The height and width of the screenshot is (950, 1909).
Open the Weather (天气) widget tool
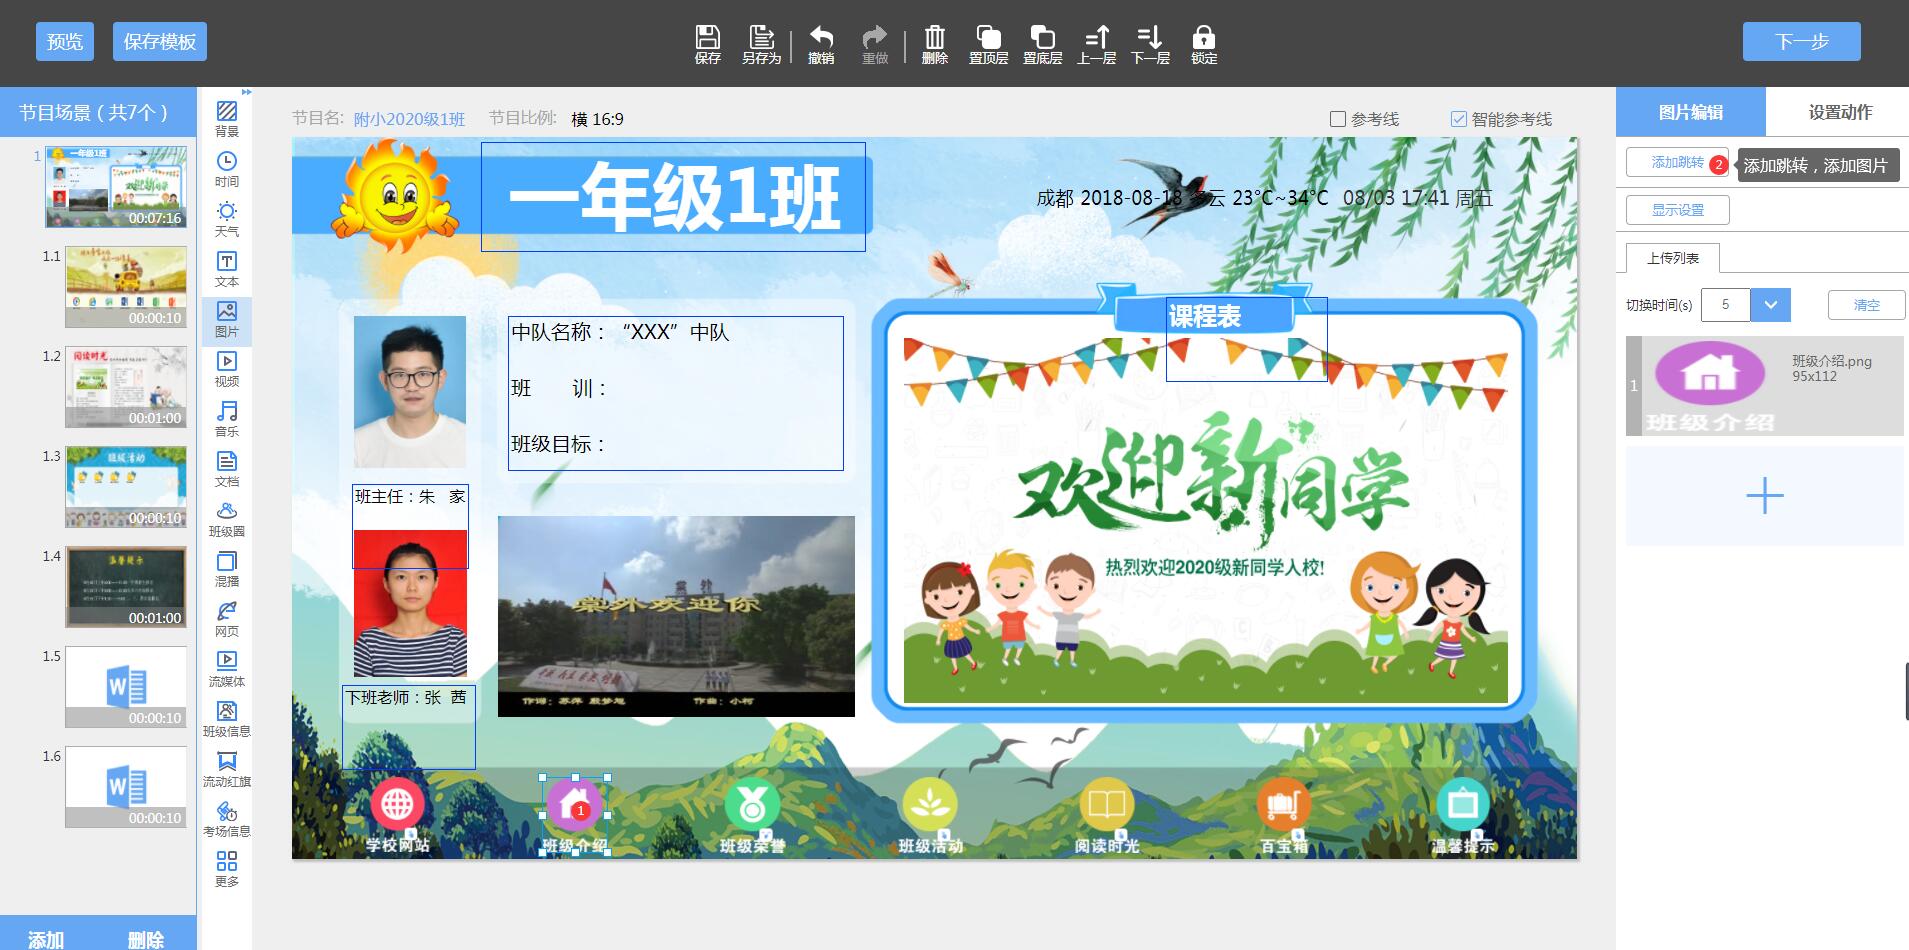click(227, 219)
